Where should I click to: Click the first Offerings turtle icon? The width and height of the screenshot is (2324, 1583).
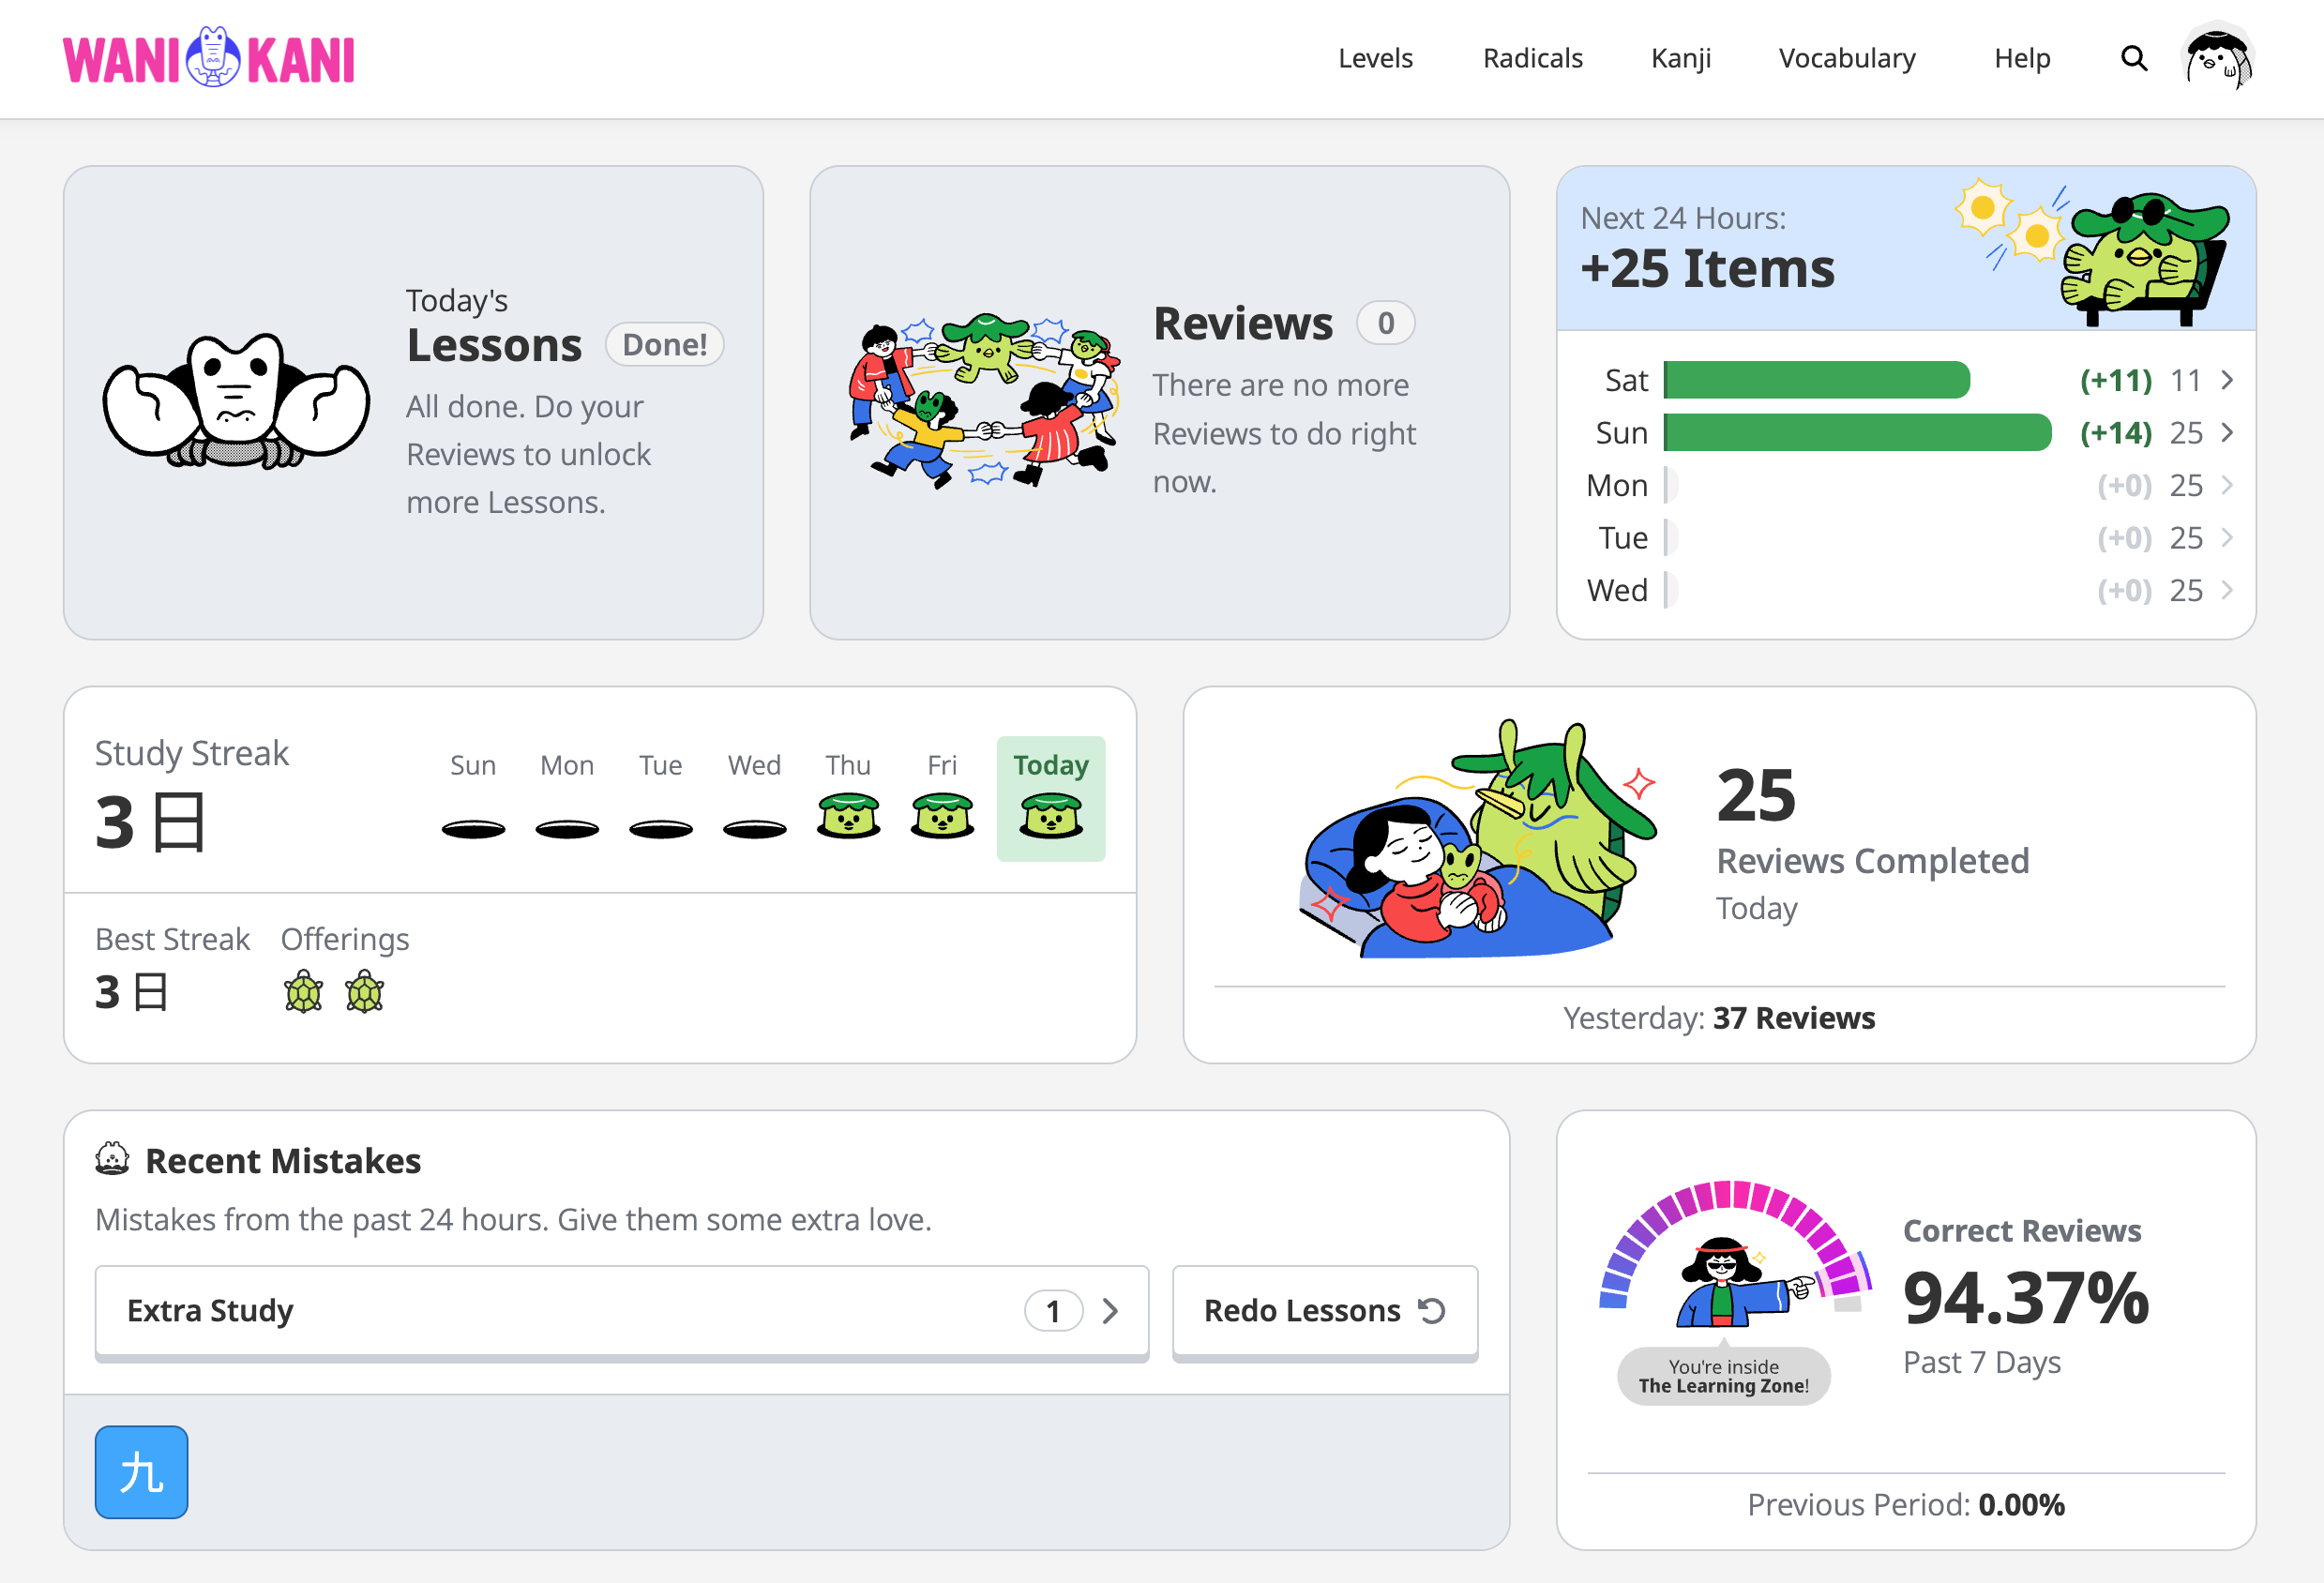pos(303,992)
